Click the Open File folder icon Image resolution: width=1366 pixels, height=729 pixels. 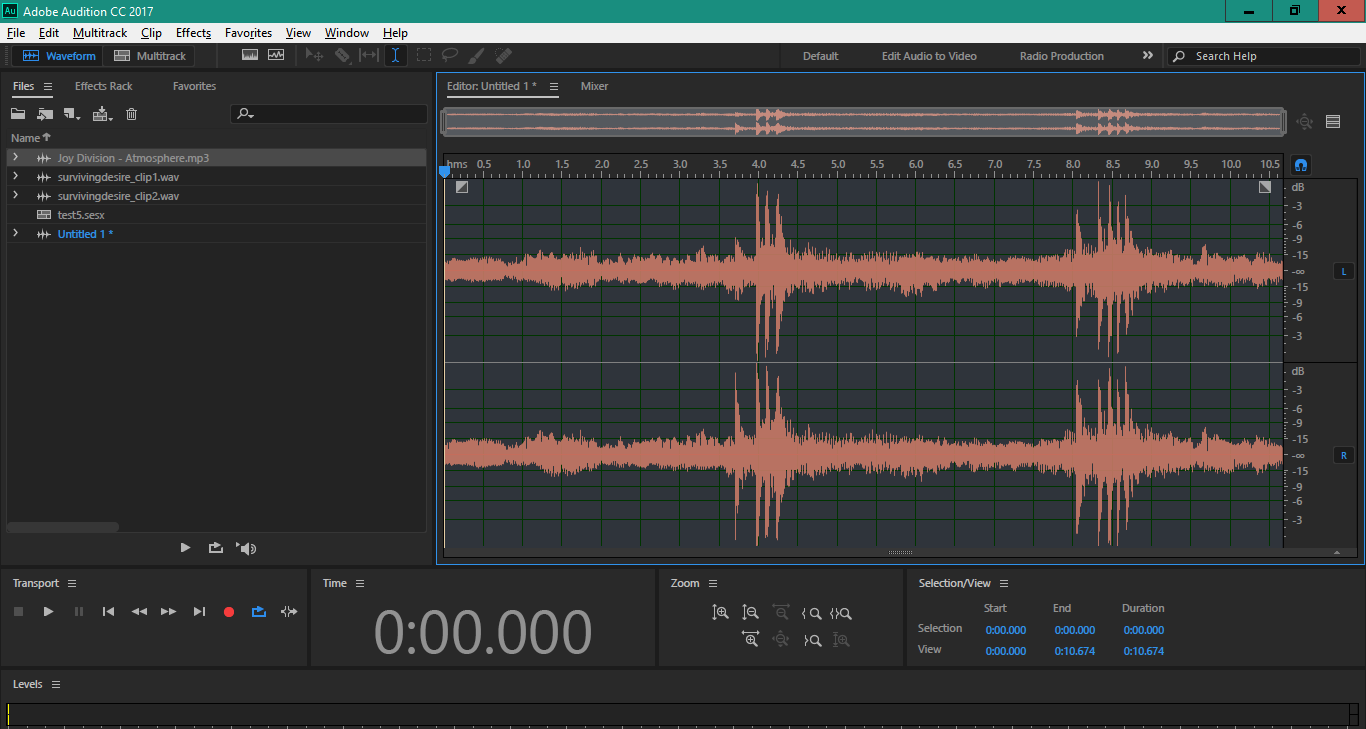18,114
